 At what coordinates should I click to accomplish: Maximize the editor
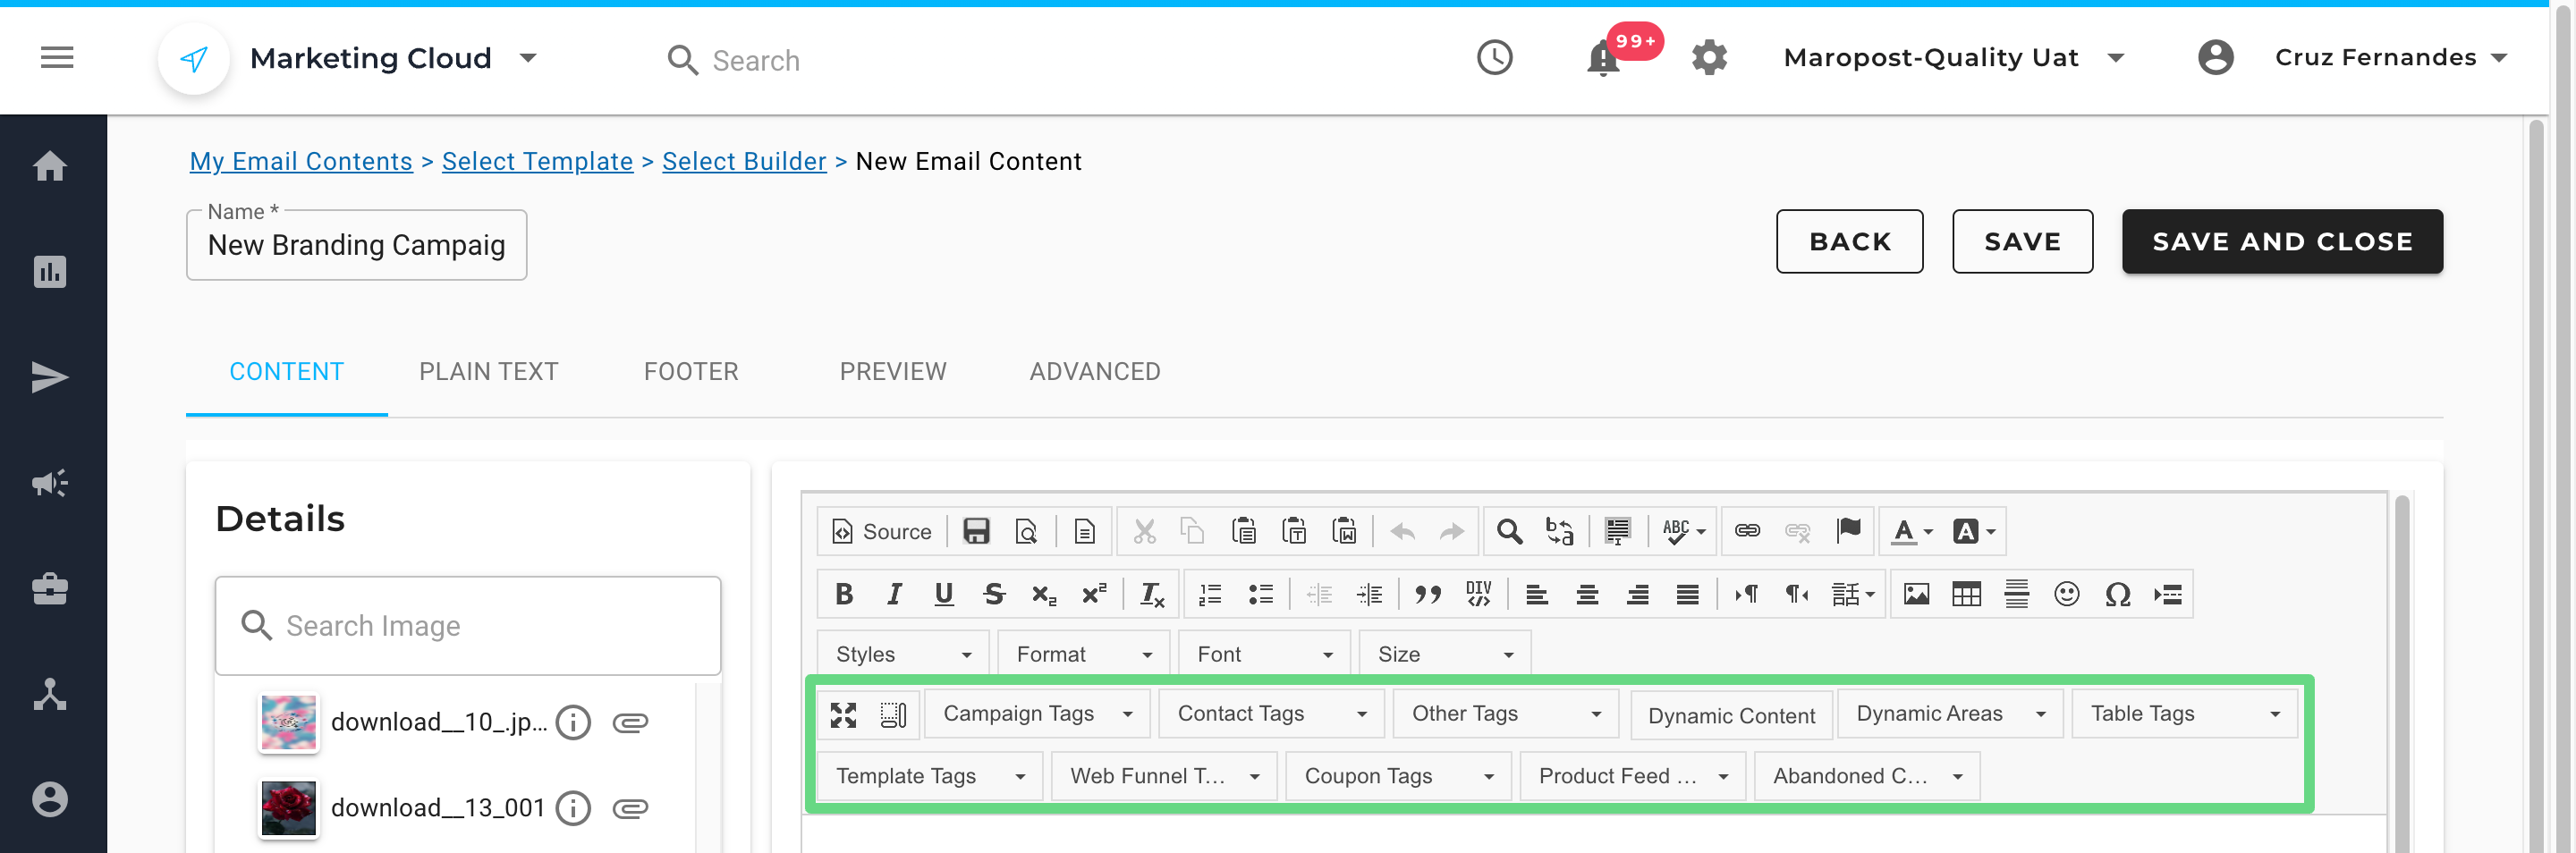[843, 715]
